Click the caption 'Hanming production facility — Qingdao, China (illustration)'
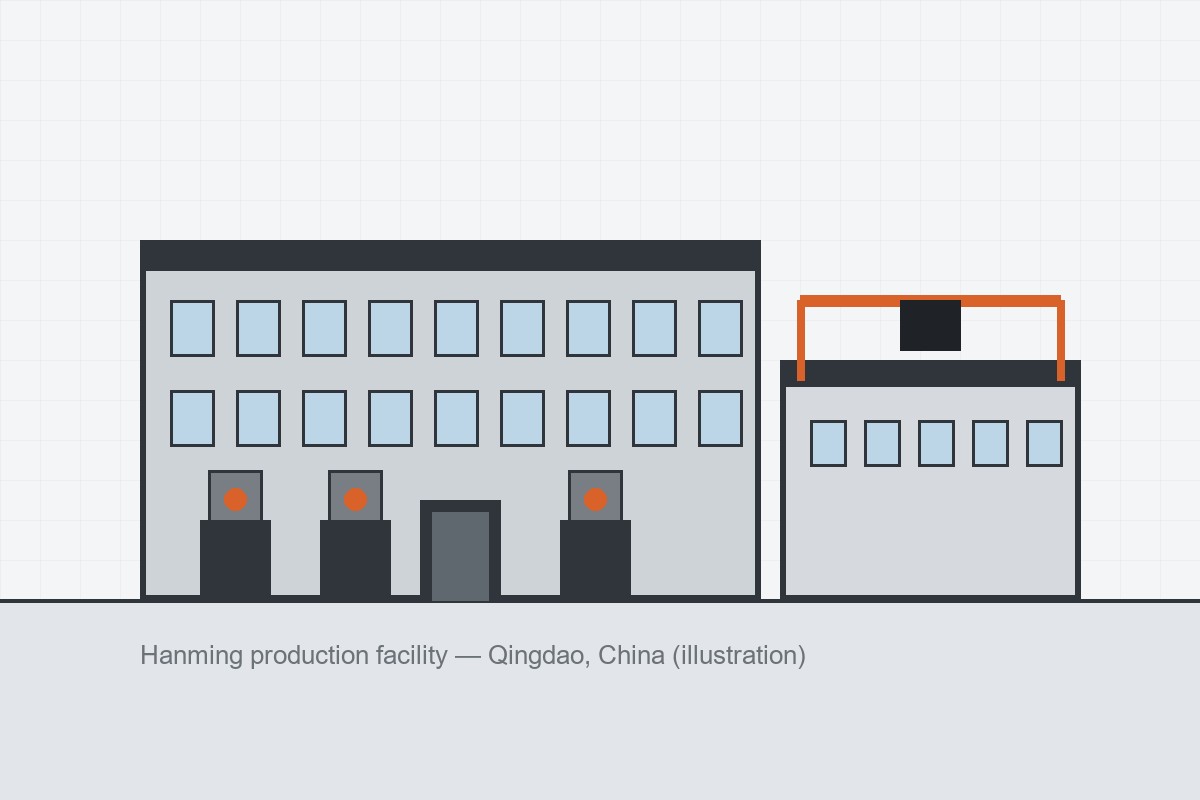The height and width of the screenshot is (800, 1200). [x=473, y=656]
